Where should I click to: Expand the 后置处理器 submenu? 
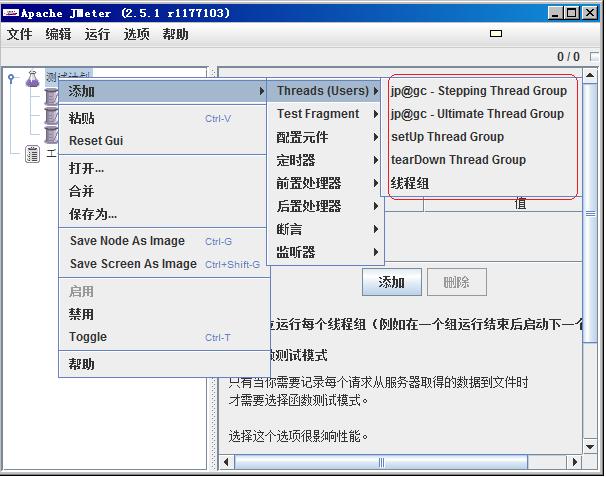[x=325, y=206]
